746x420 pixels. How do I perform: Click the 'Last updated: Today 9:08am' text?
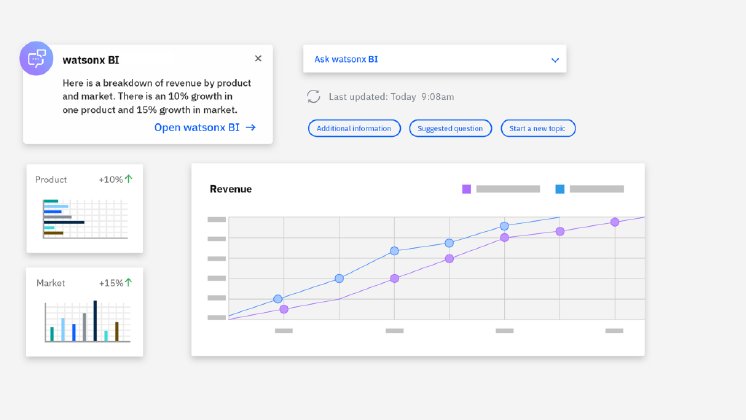pyautogui.click(x=391, y=97)
